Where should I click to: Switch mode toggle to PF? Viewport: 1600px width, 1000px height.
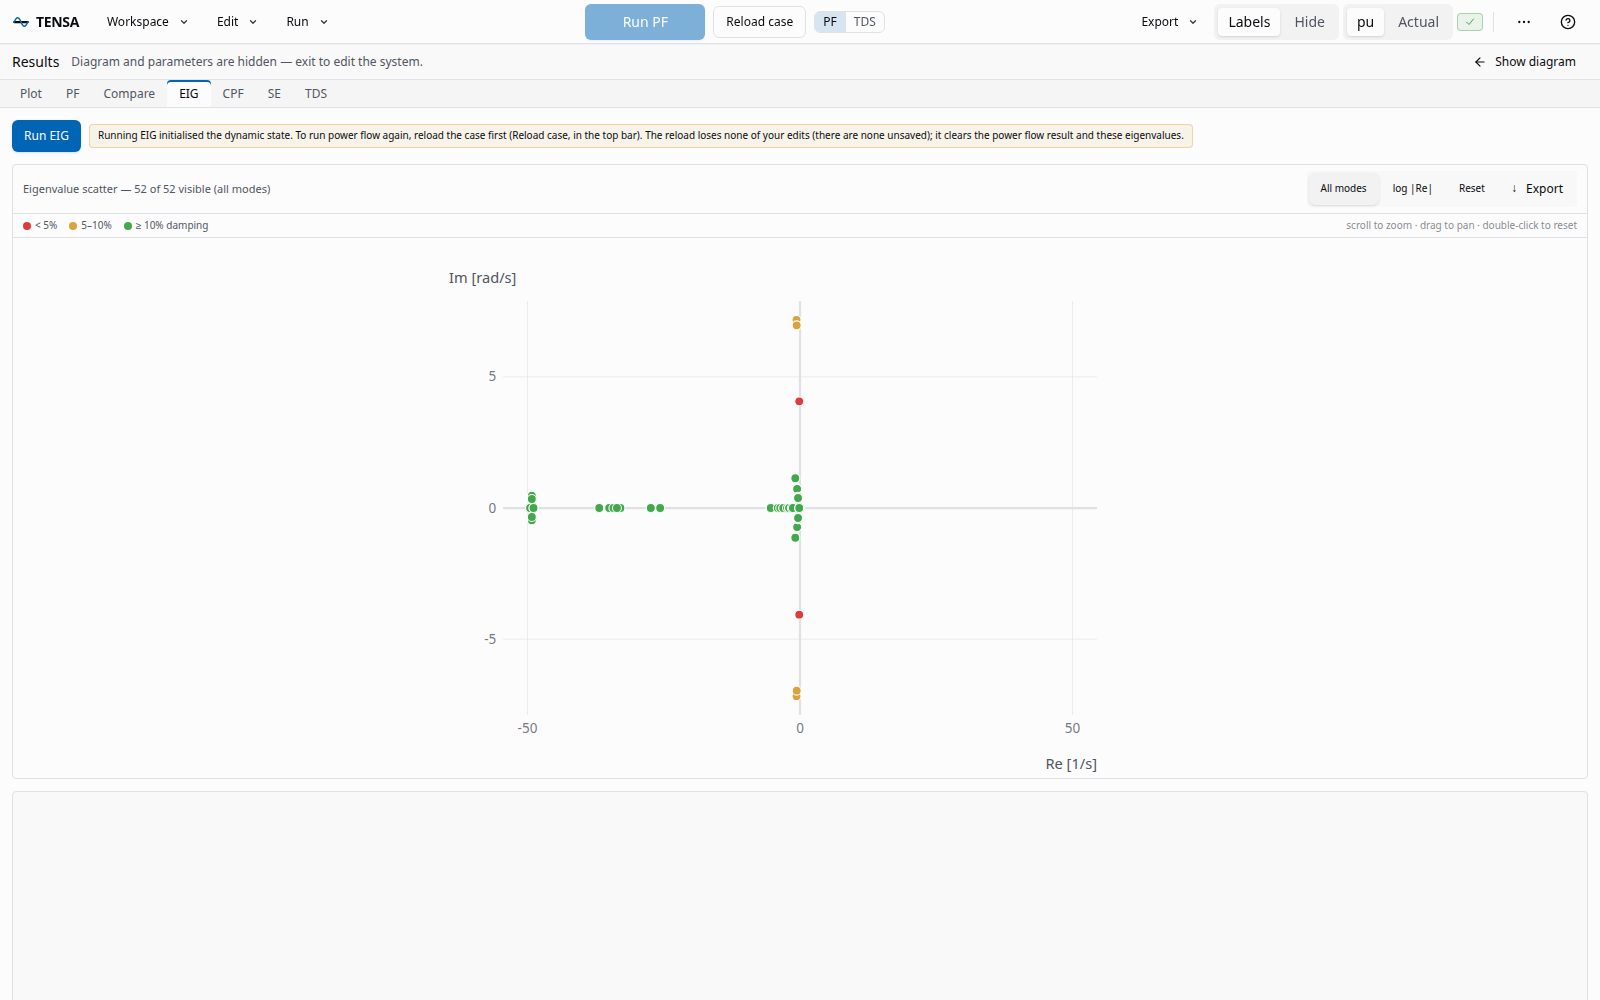[x=830, y=22]
